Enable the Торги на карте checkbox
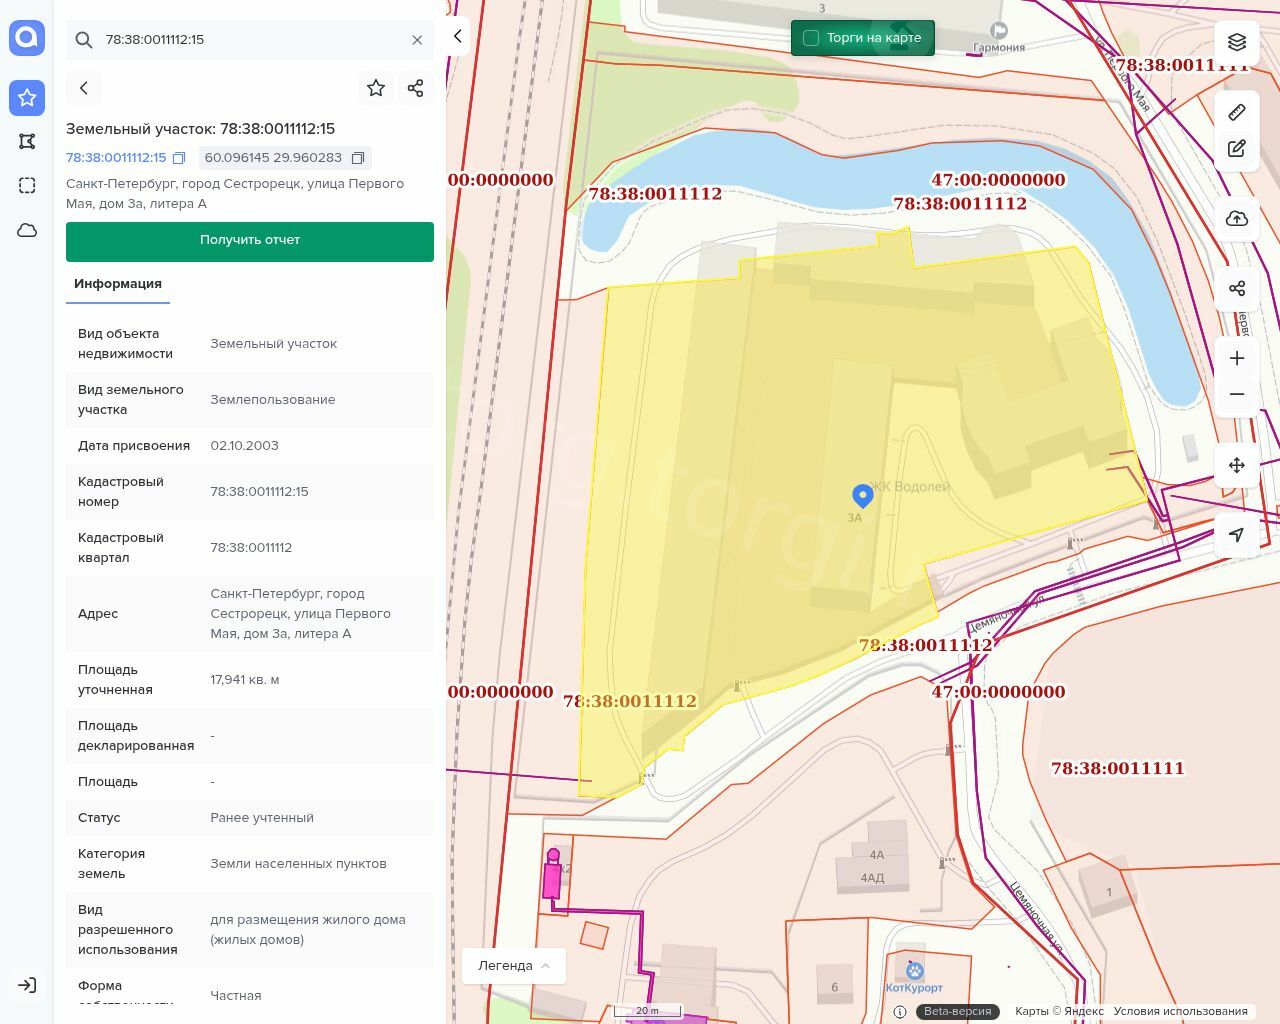Screen dimensions: 1280x1024 (811, 38)
